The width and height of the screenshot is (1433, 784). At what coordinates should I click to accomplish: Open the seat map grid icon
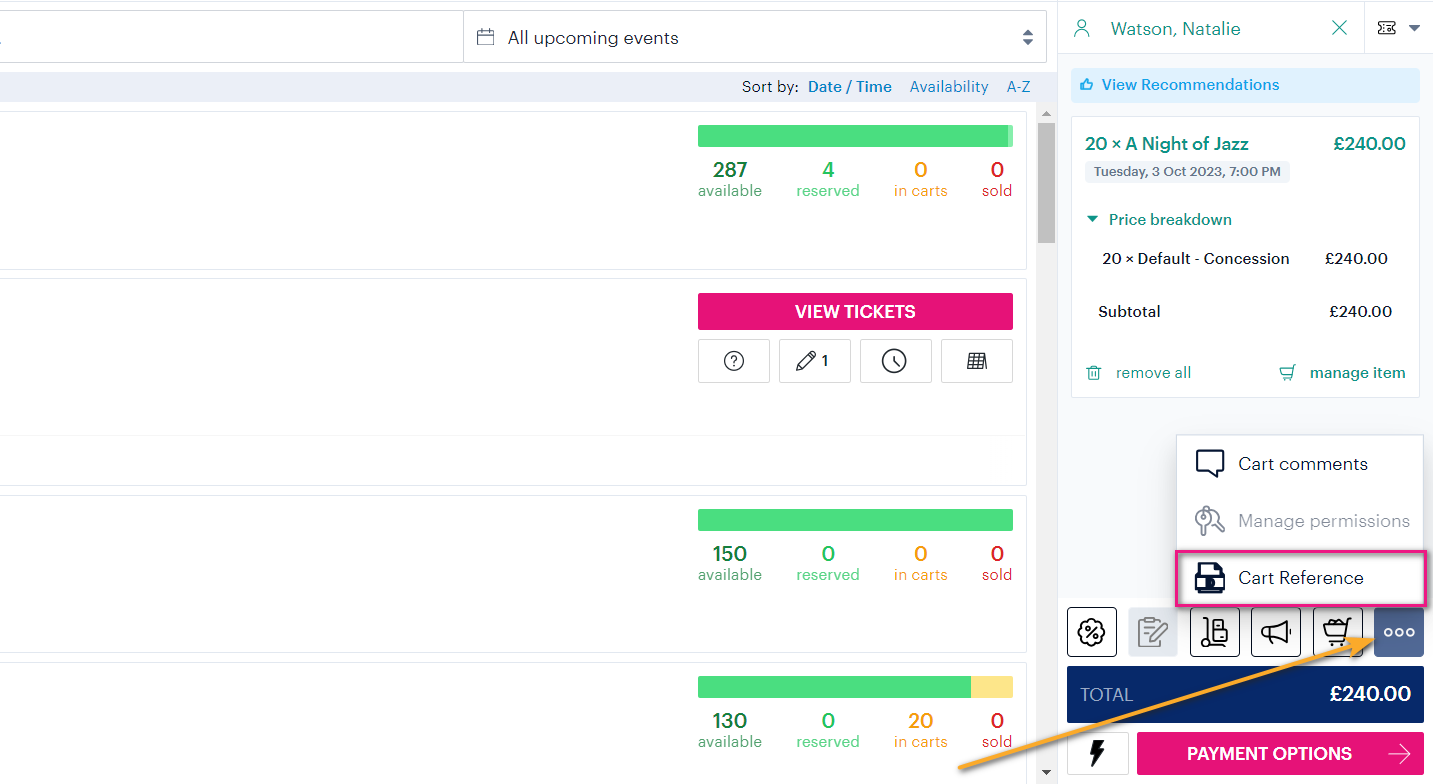[x=976, y=360]
